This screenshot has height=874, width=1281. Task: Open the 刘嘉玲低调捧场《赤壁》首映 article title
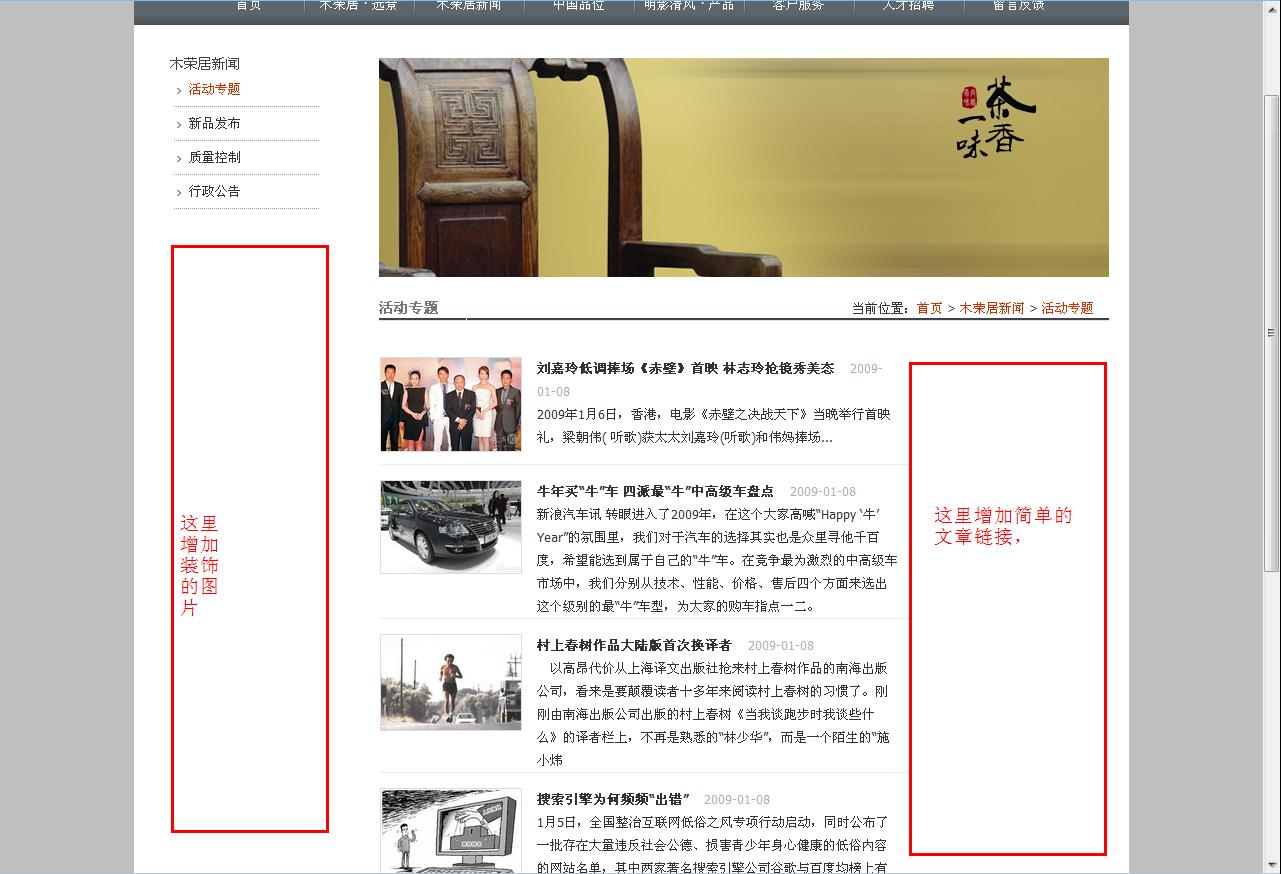tap(684, 368)
